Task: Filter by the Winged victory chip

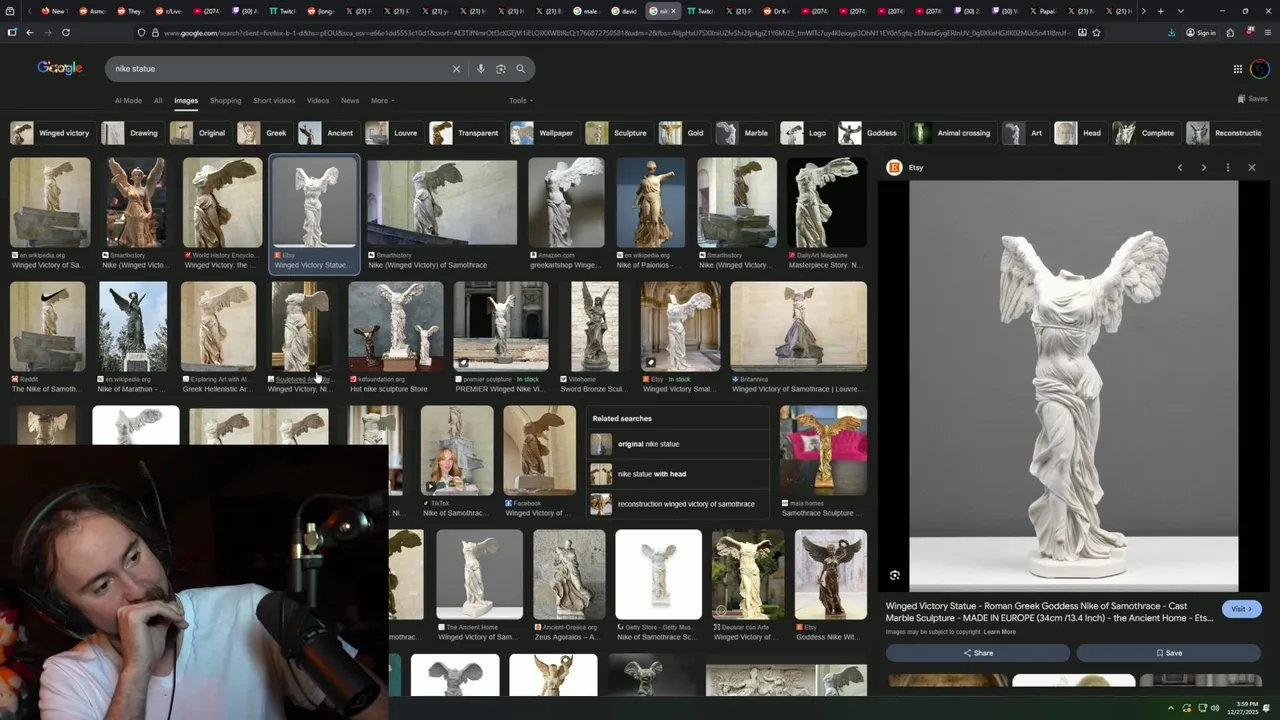Action: (51, 133)
